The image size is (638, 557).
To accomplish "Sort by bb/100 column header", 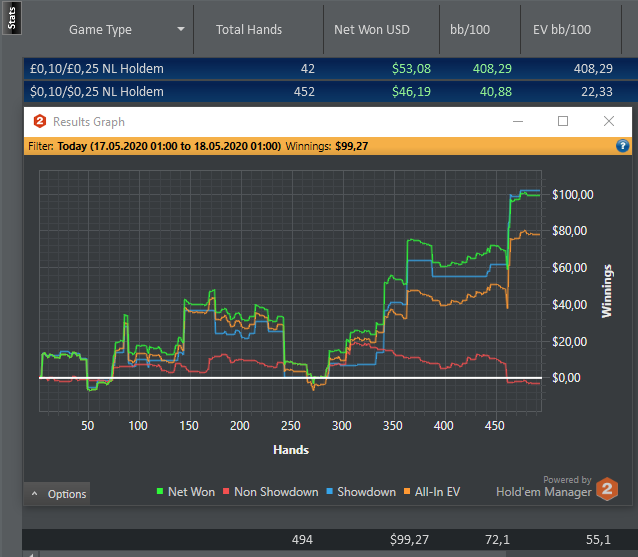I will tap(470, 30).
